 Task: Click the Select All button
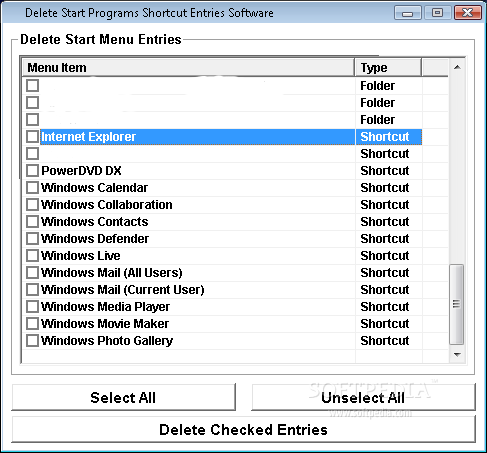[x=124, y=397]
